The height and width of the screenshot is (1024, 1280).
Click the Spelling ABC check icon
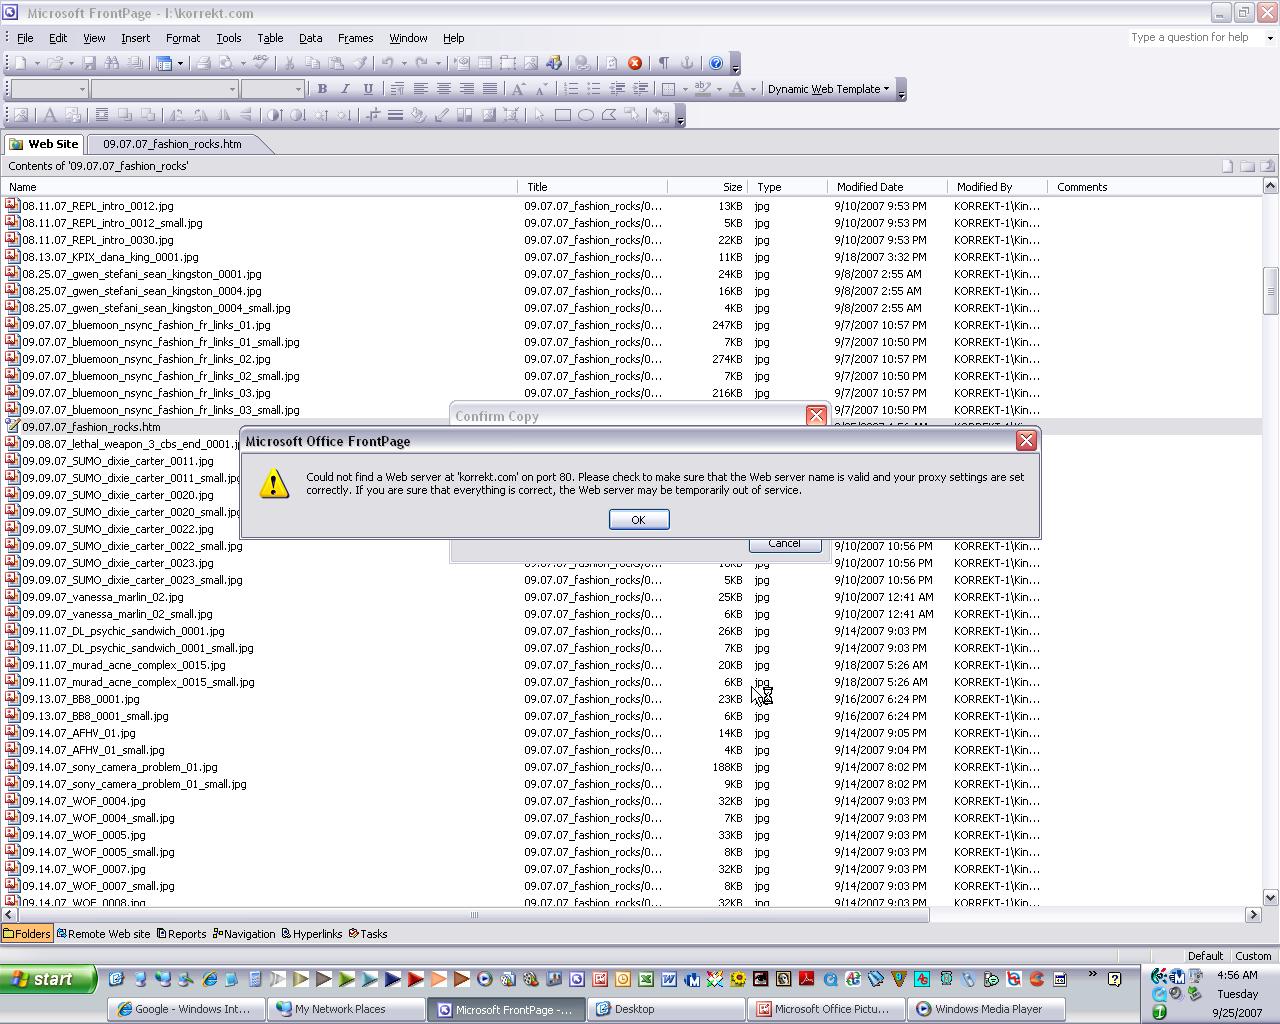click(x=260, y=63)
